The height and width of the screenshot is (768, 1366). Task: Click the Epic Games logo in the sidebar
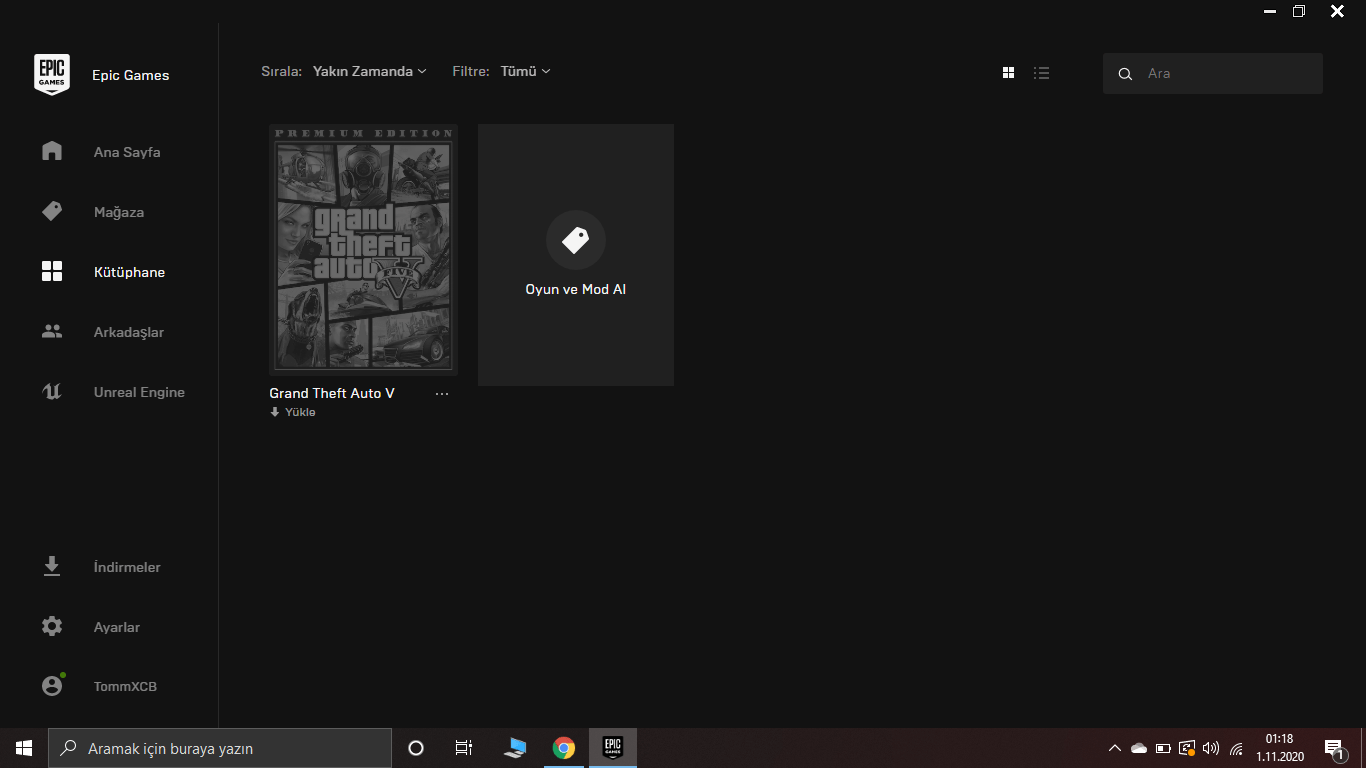(52, 75)
